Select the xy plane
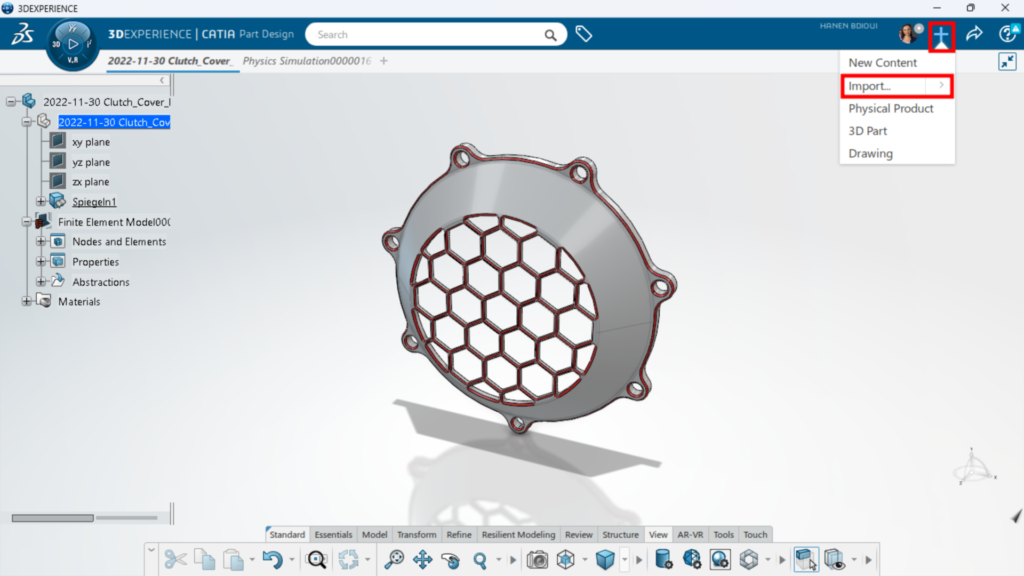The width and height of the screenshot is (1024, 576). [x=91, y=142]
